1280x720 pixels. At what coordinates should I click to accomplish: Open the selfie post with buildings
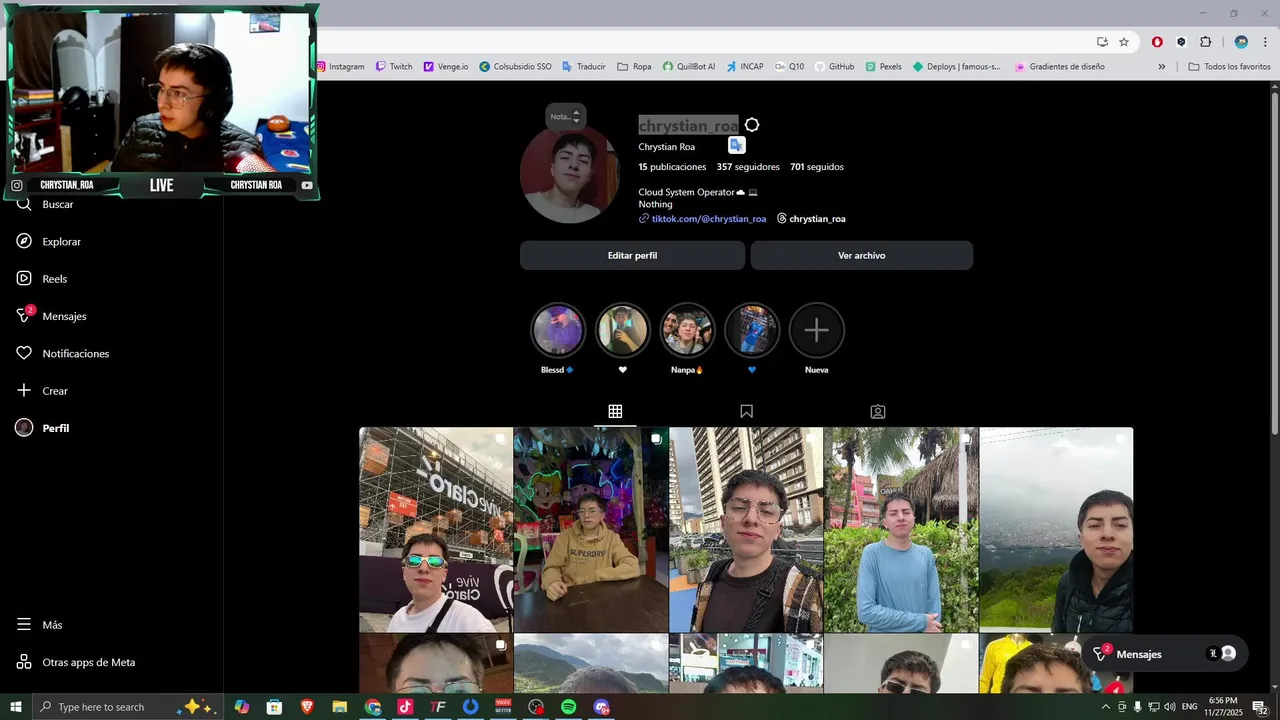(x=746, y=530)
